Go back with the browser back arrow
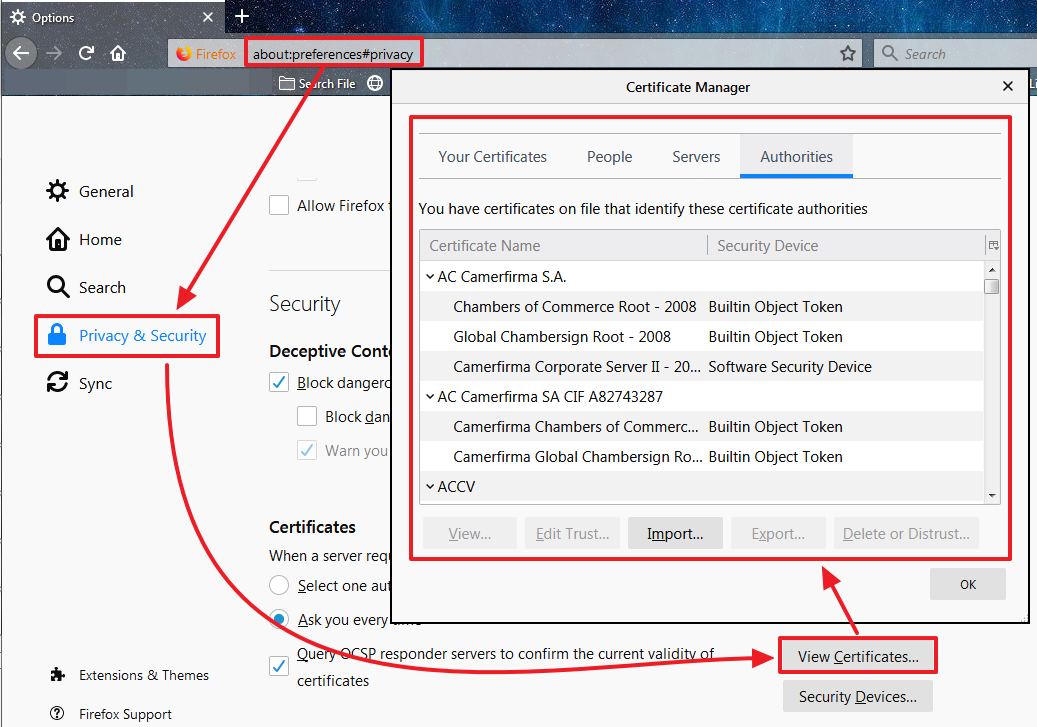 (21, 53)
